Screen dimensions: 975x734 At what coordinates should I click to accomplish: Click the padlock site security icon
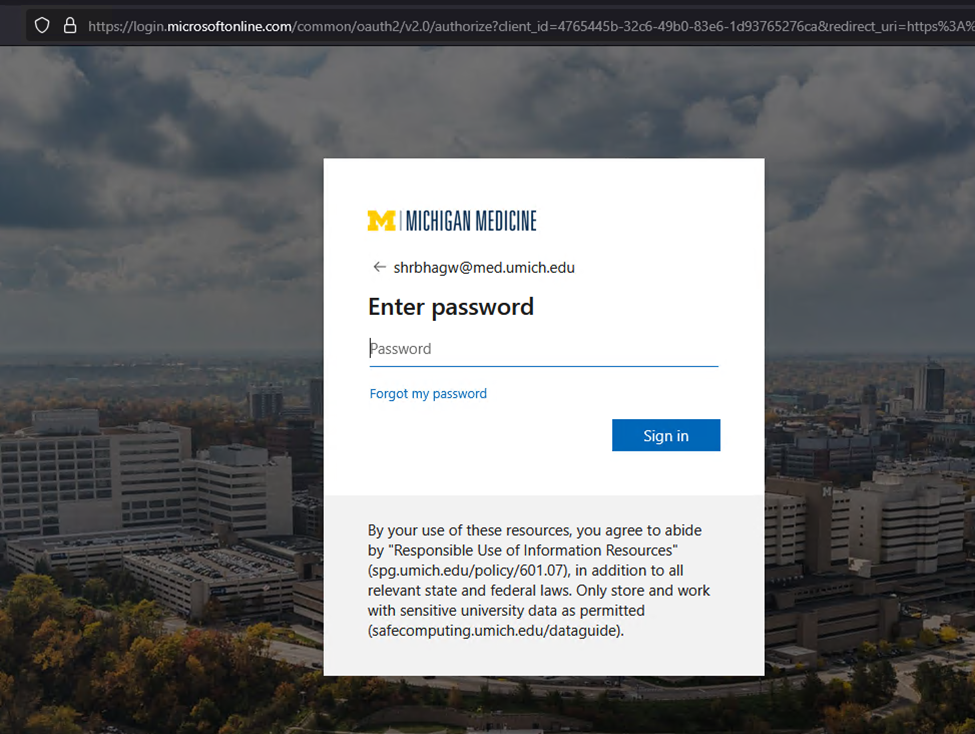point(69,25)
